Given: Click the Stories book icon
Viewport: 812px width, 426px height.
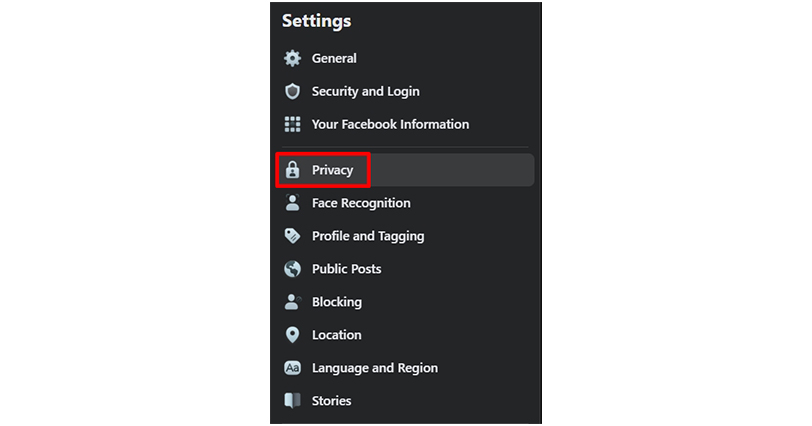Looking at the screenshot, I should (292, 401).
